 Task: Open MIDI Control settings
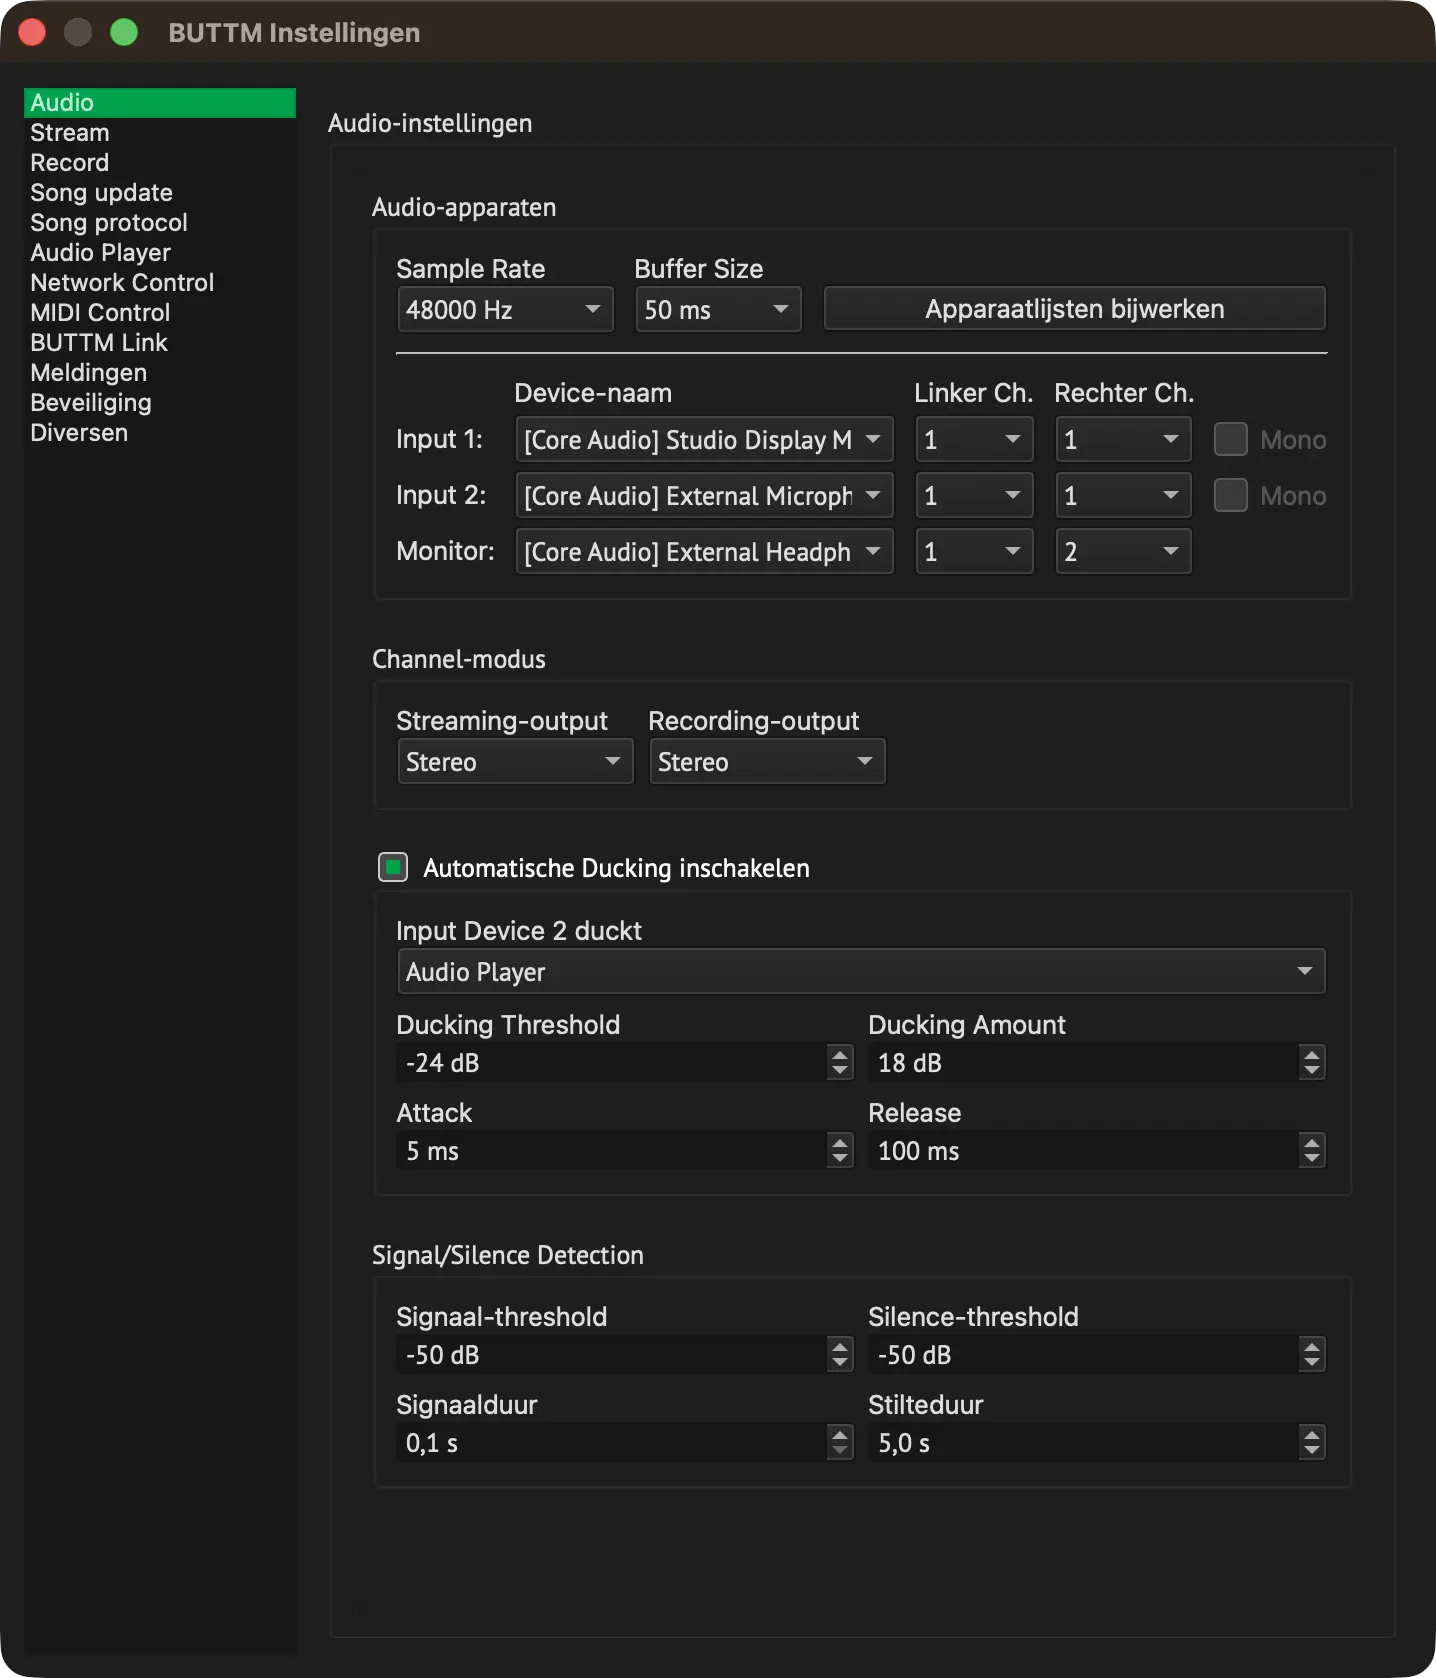[x=160, y=313]
